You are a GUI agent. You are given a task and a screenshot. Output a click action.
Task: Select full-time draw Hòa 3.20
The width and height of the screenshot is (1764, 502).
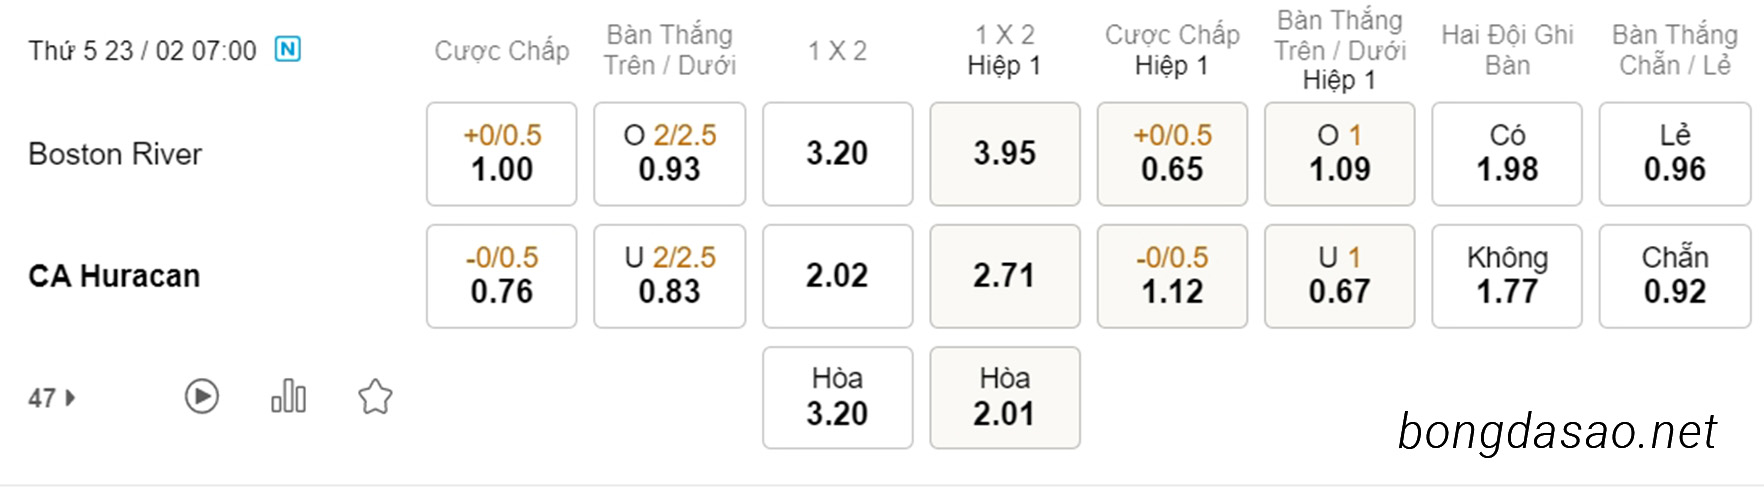838,398
